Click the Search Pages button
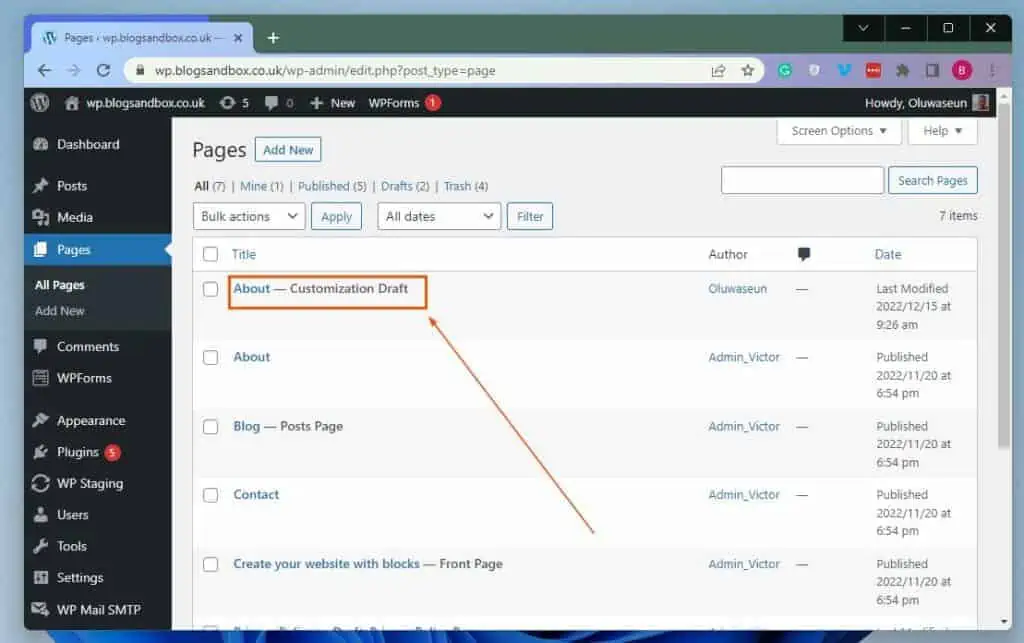1024x643 pixels. [932, 180]
